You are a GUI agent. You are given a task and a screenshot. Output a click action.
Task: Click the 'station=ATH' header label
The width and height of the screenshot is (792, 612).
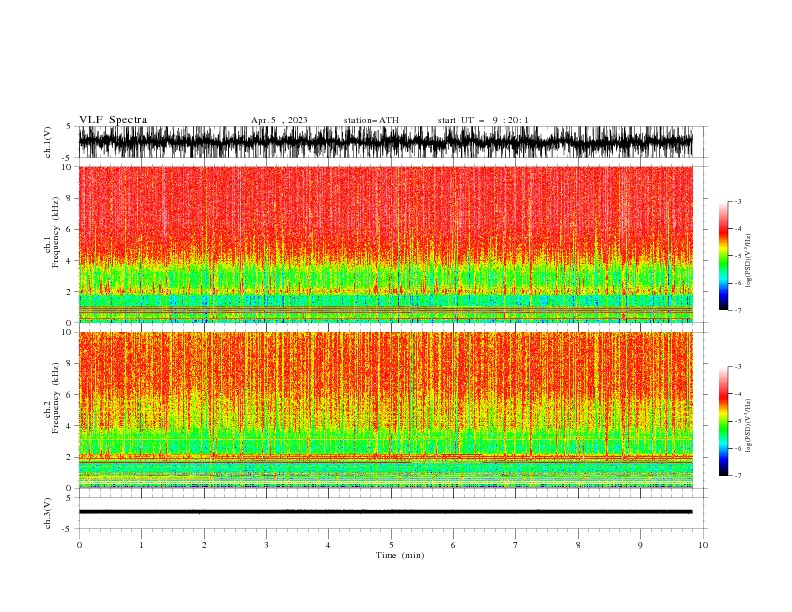371,120
